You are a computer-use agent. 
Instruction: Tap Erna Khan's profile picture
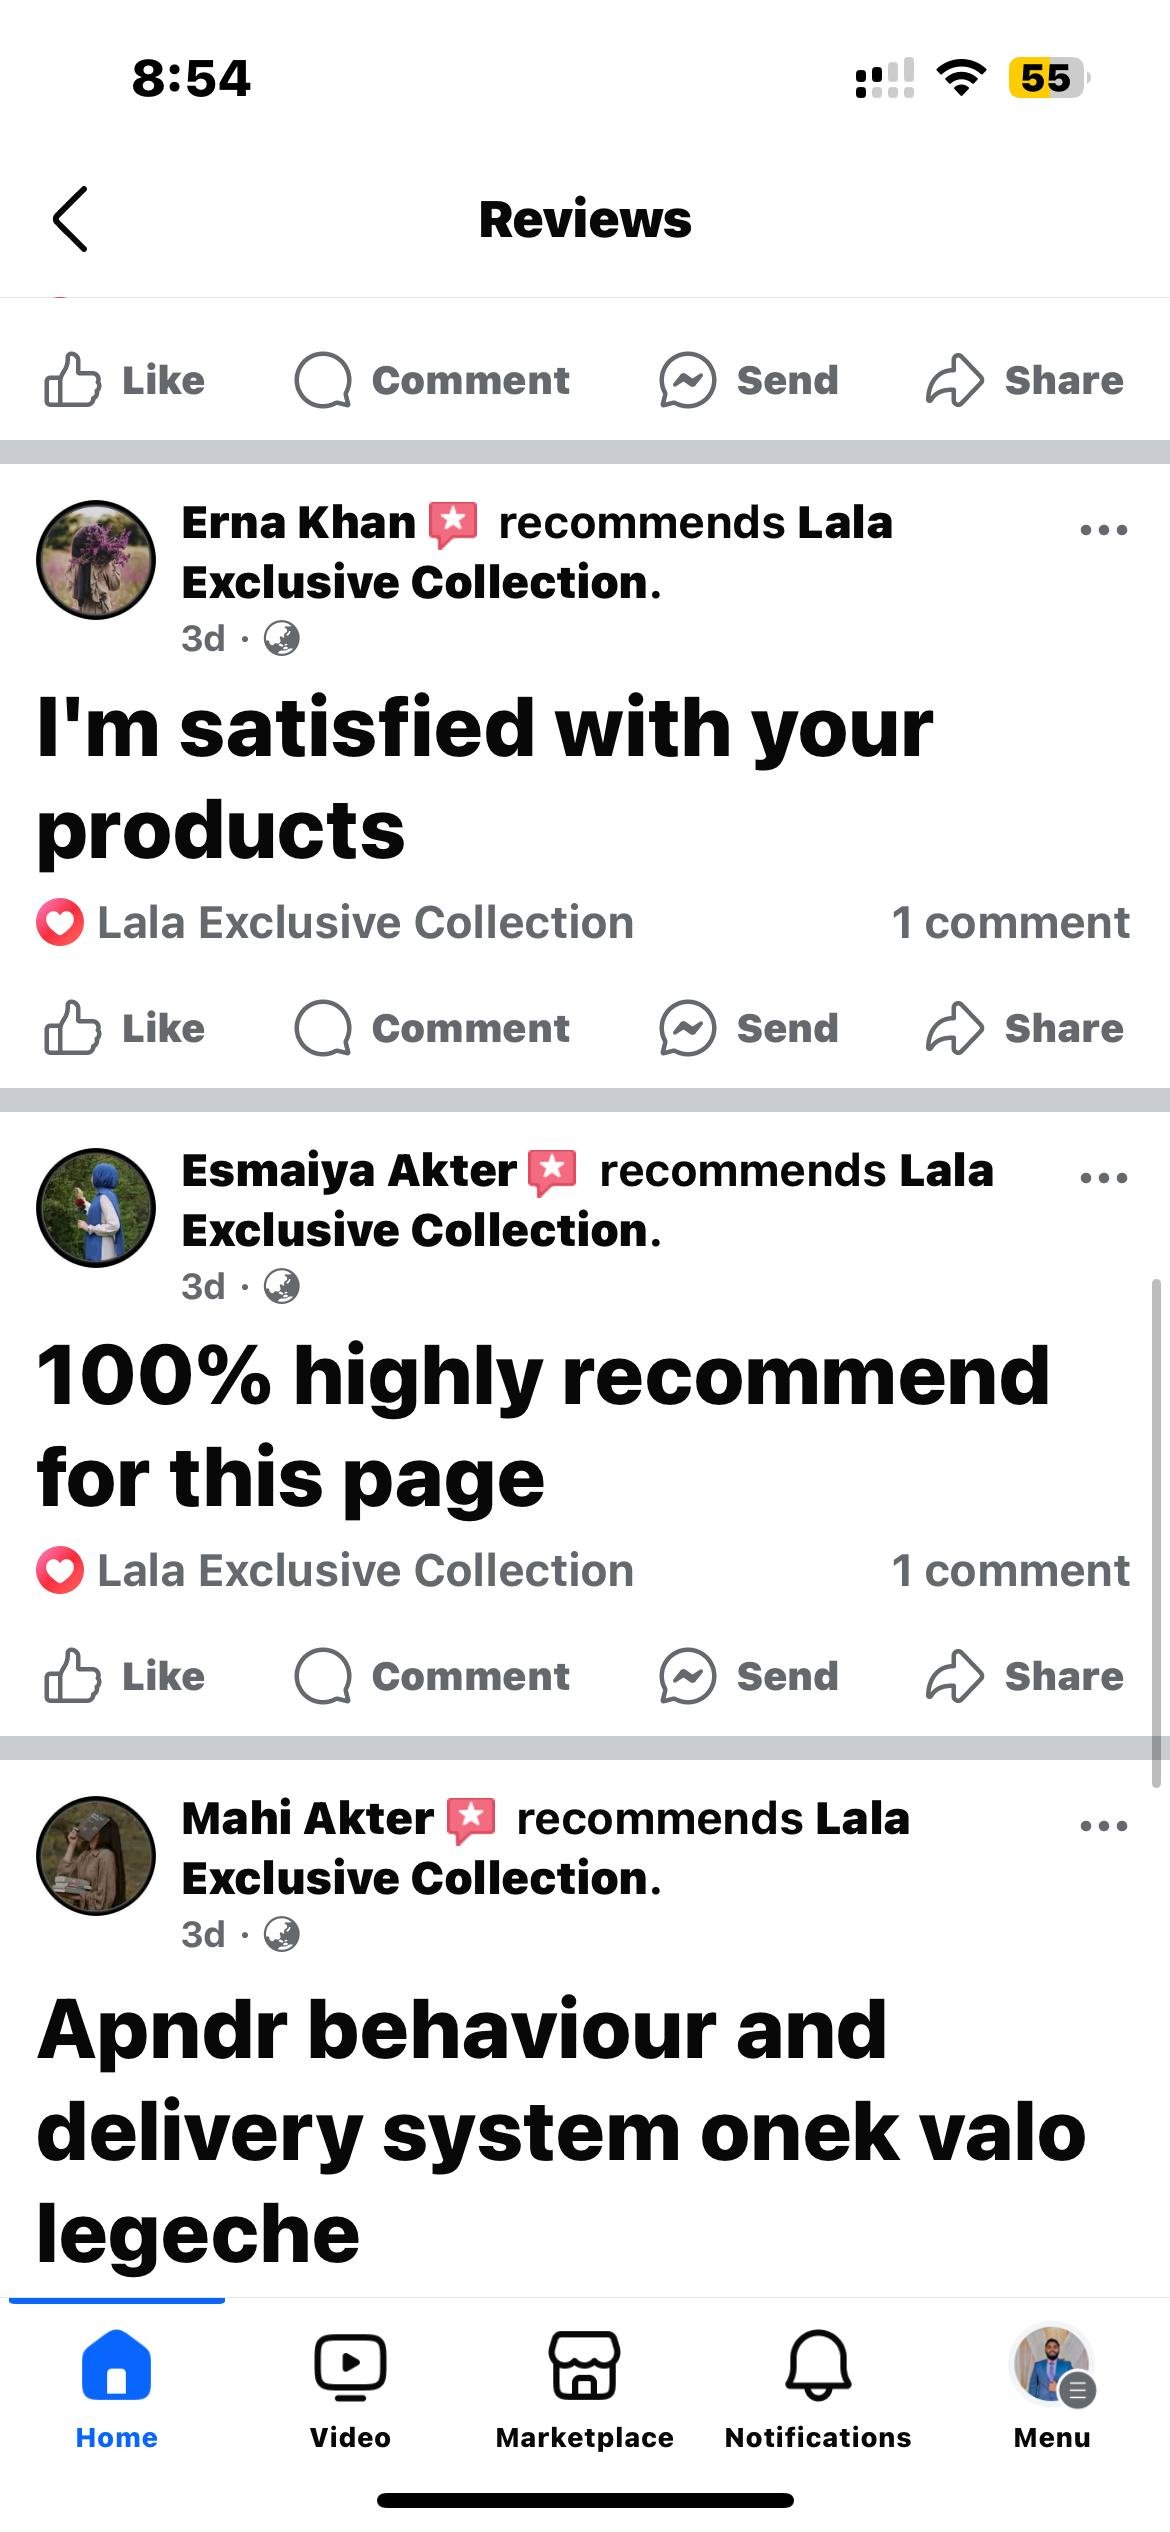click(x=96, y=560)
